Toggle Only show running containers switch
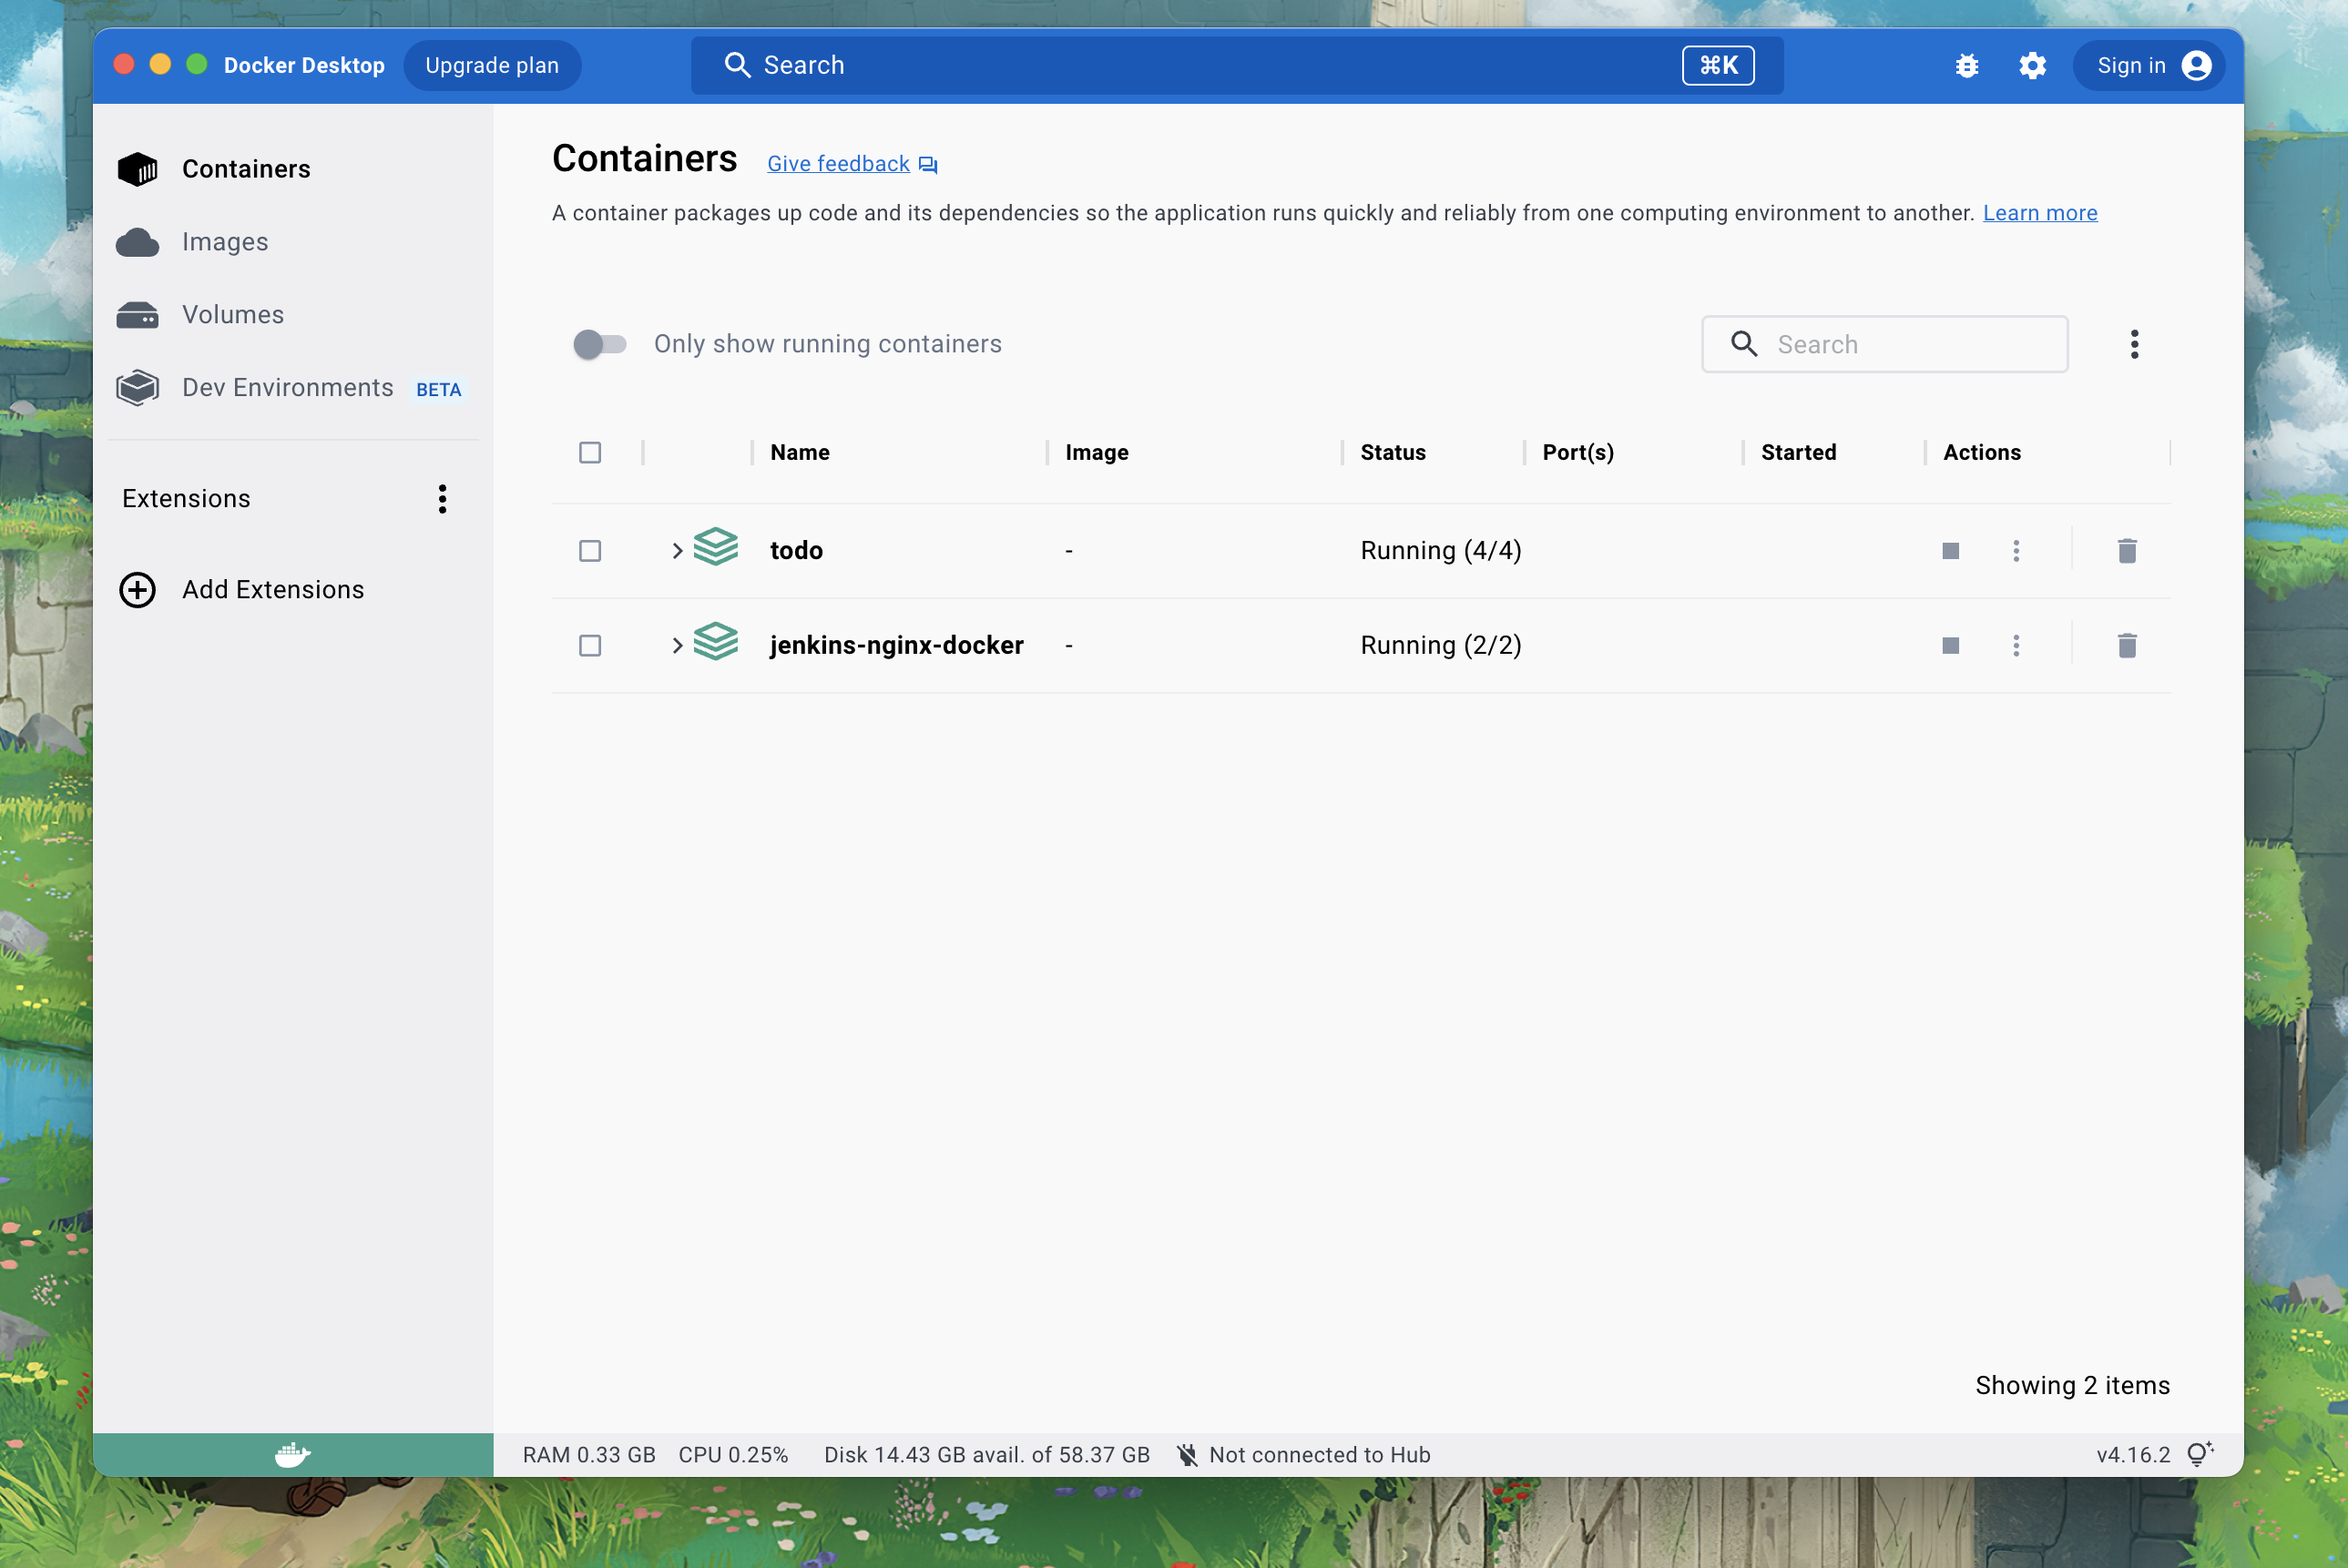This screenshot has width=2348, height=1568. click(599, 345)
